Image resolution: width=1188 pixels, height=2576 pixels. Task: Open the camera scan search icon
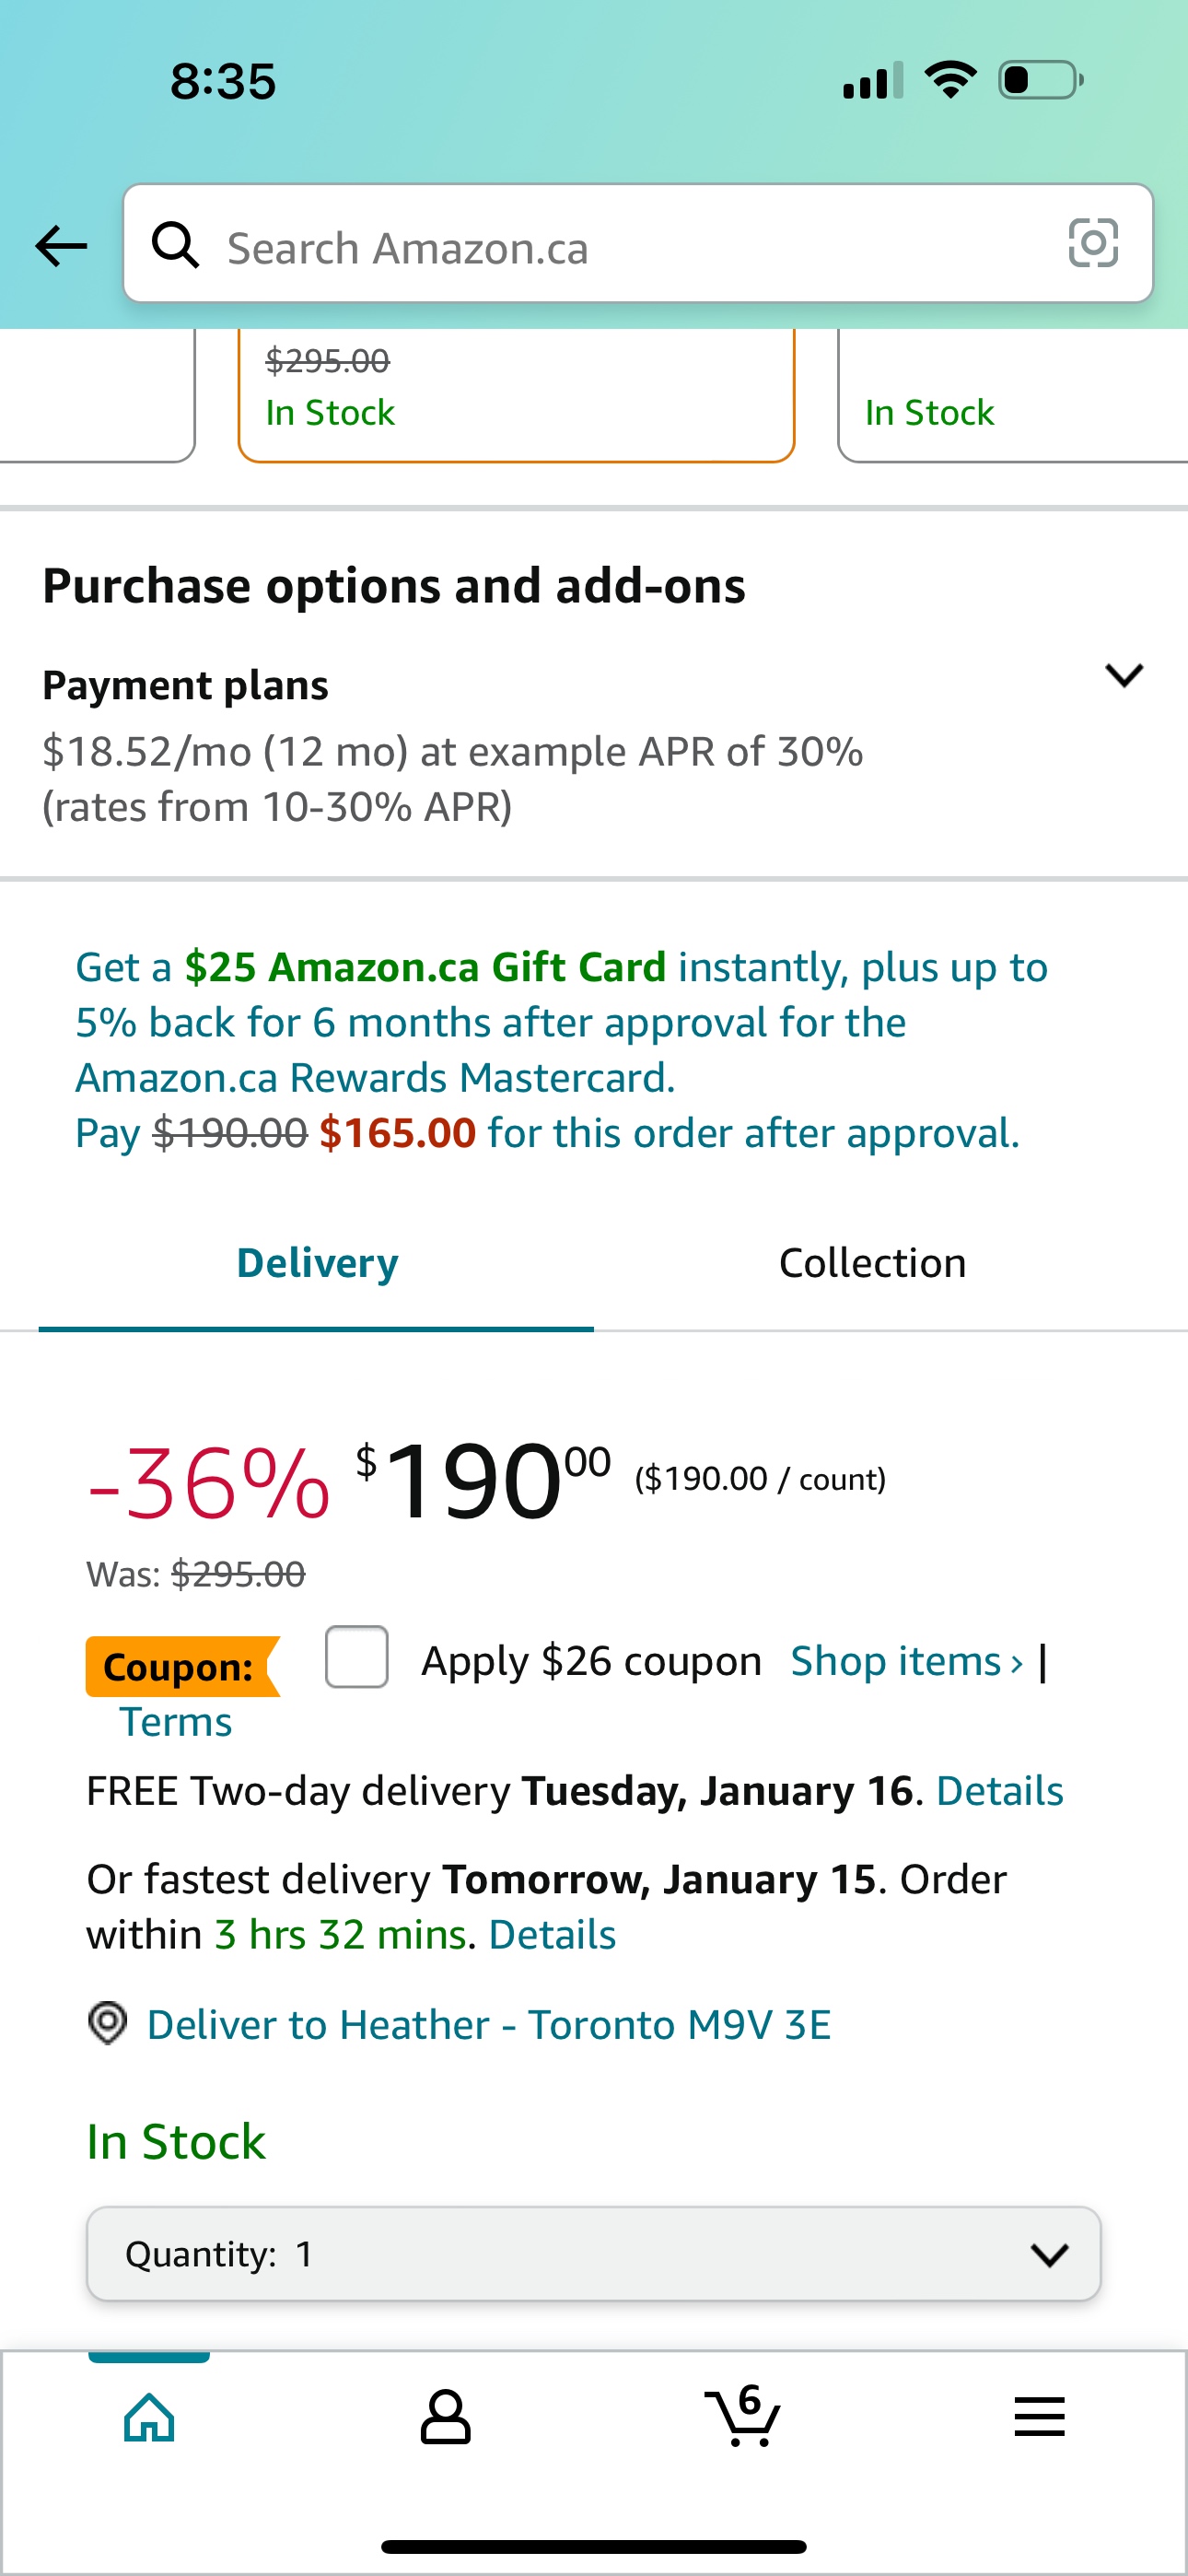pyautogui.click(x=1093, y=244)
